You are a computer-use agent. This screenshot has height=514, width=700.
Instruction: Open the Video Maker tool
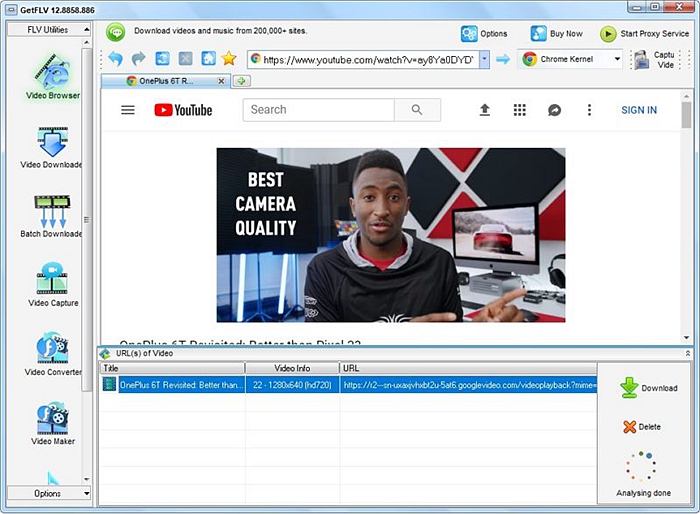(x=51, y=423)
